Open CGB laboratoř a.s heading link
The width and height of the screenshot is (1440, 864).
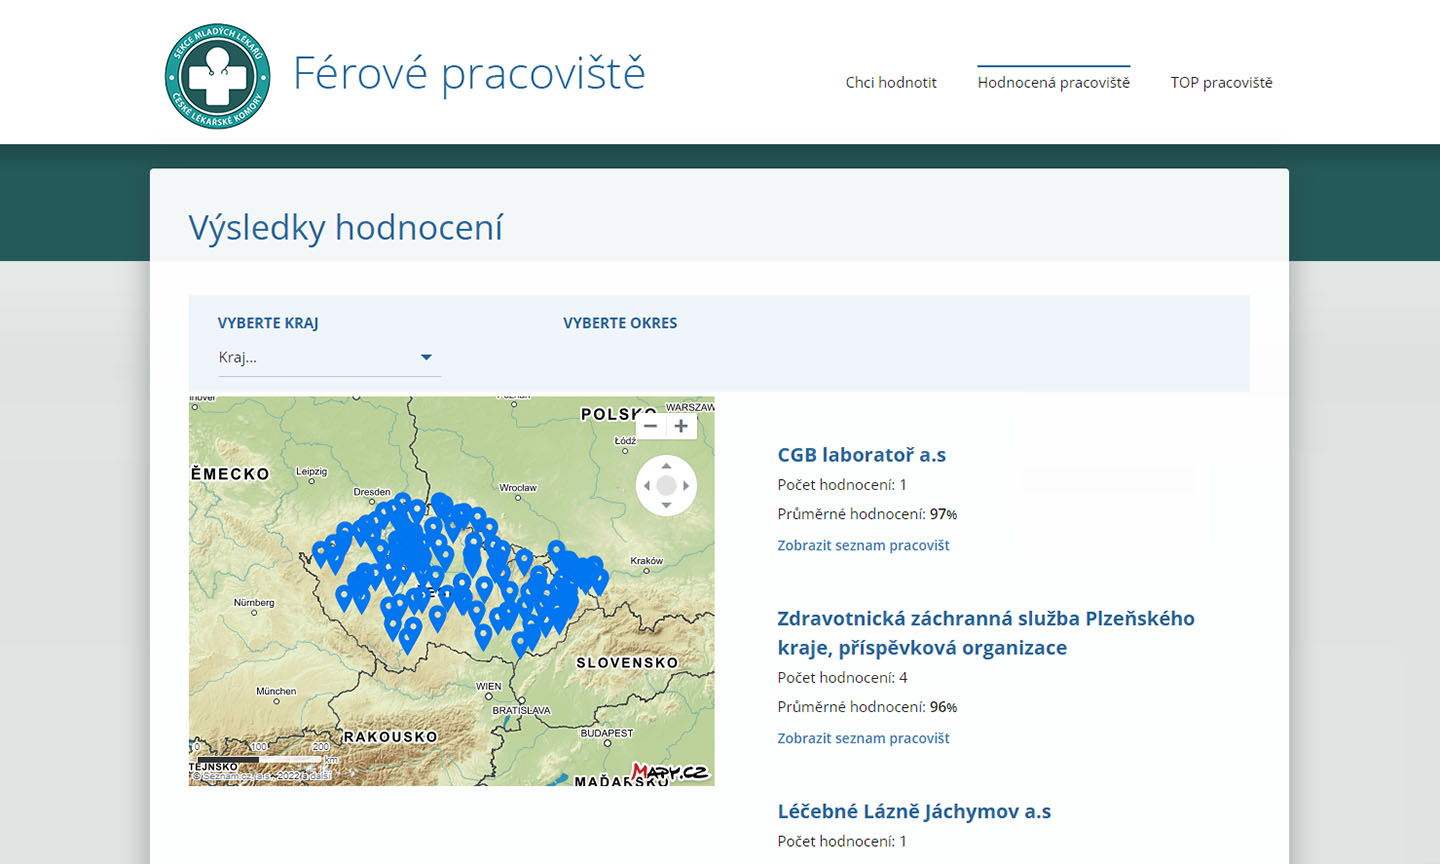tap(862, 455)
